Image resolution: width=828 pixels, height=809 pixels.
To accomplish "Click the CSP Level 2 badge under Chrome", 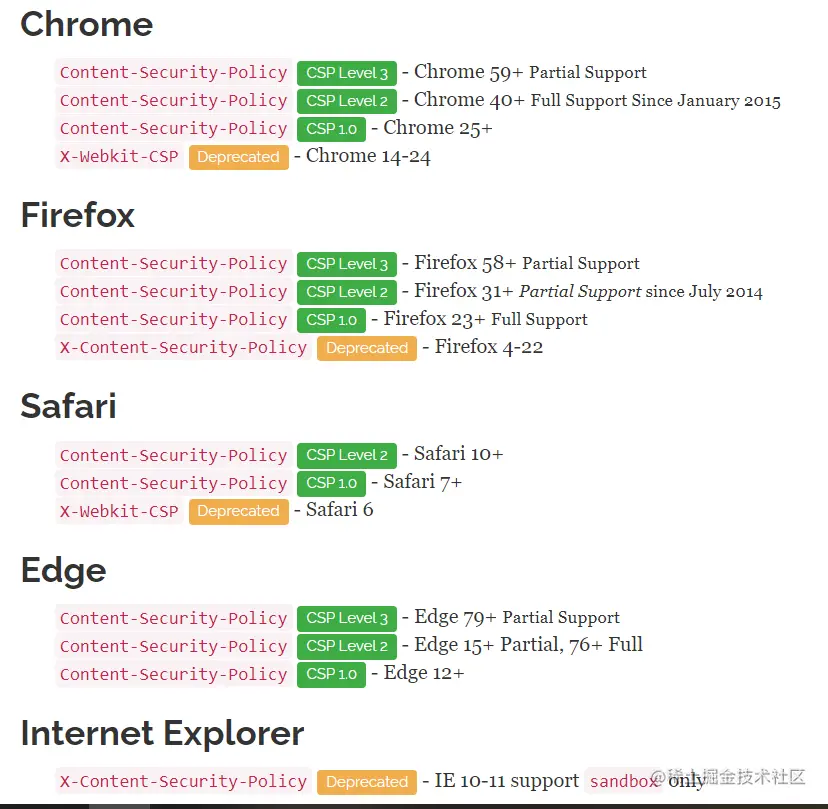I will (346, 101).
